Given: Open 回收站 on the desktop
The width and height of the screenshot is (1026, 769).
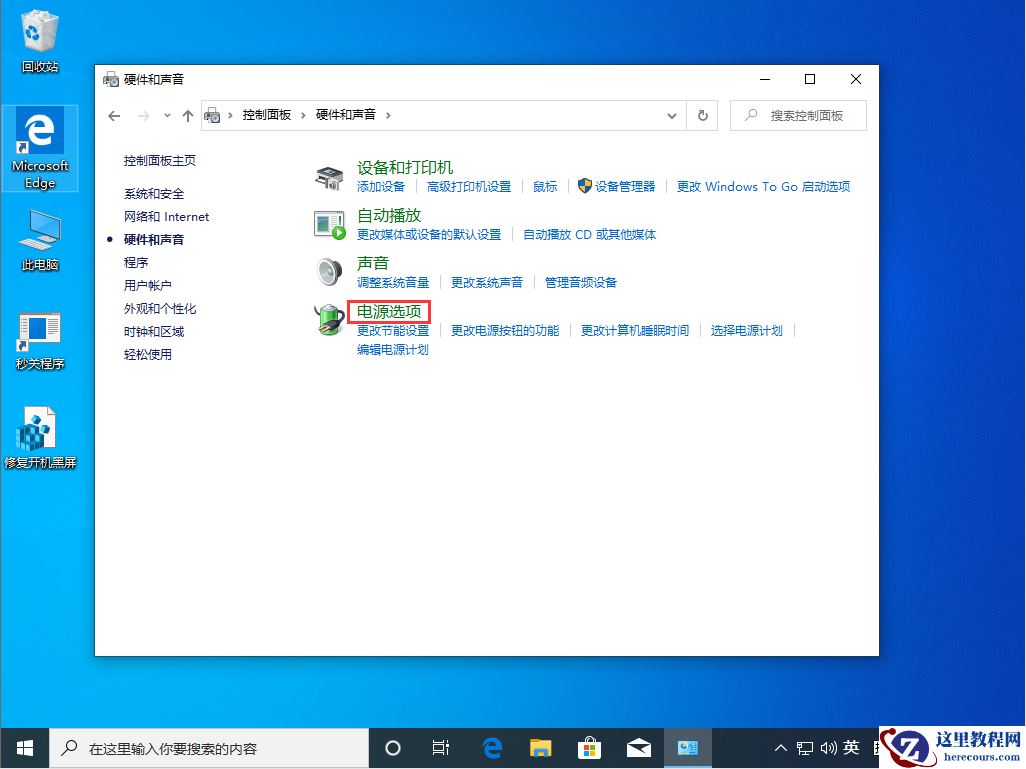Looking at the screenshot, I should click(39, 30).
